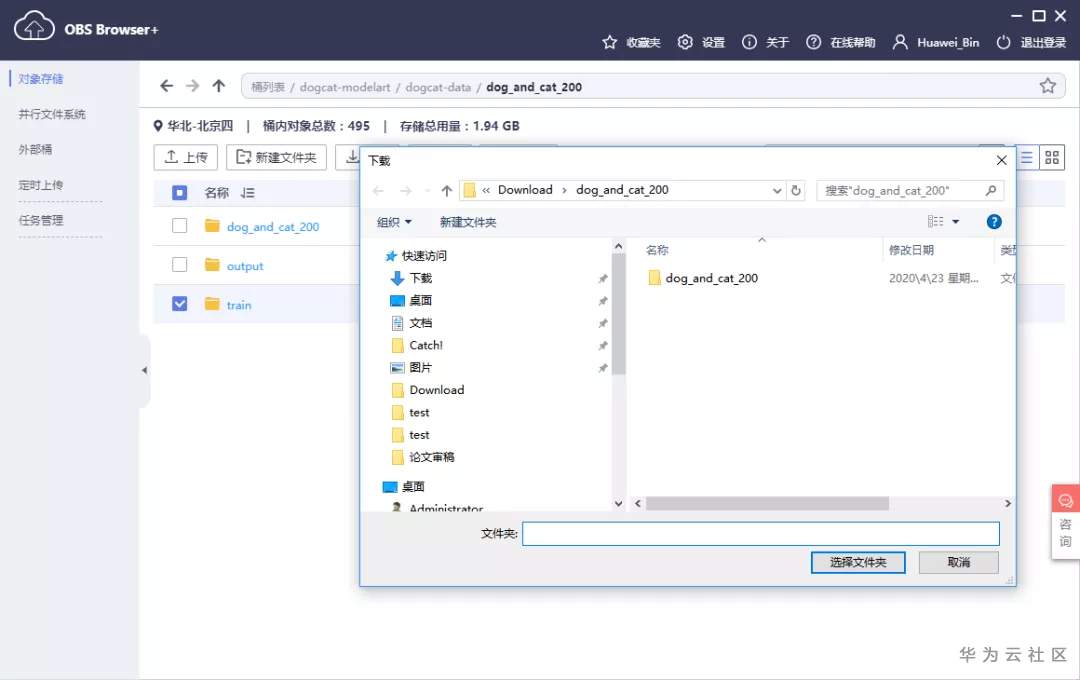Viewport: 1080px width, 680px height.
Task: Click 桶列表 in the breadcrumb
Action: (268, 87)
